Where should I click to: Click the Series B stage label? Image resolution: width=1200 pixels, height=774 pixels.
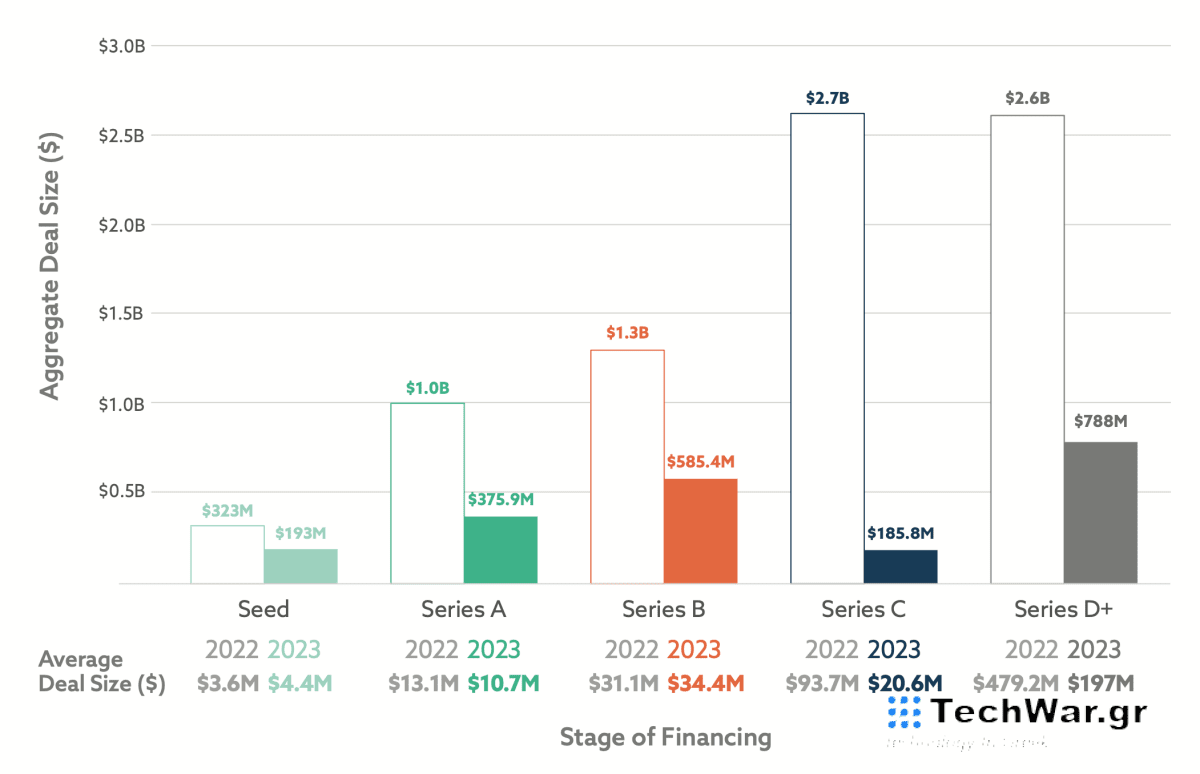pos(663,609)
